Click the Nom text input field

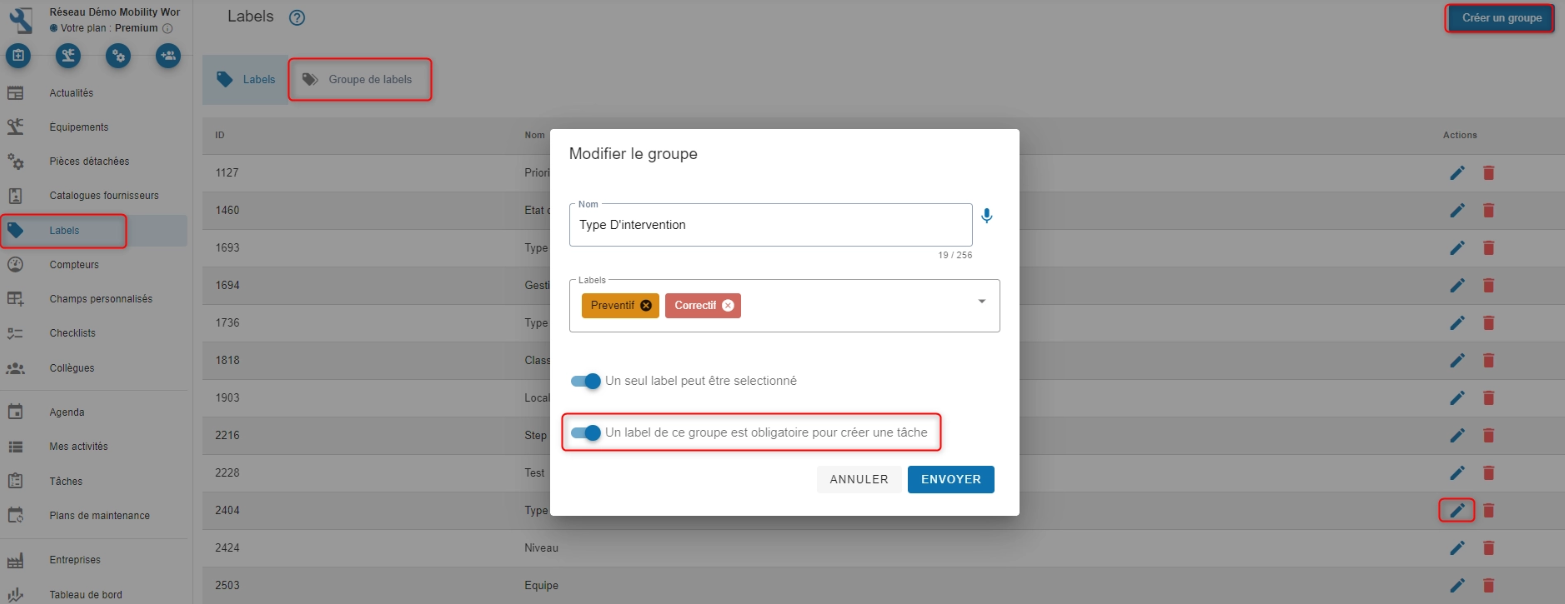coord(770,225)
